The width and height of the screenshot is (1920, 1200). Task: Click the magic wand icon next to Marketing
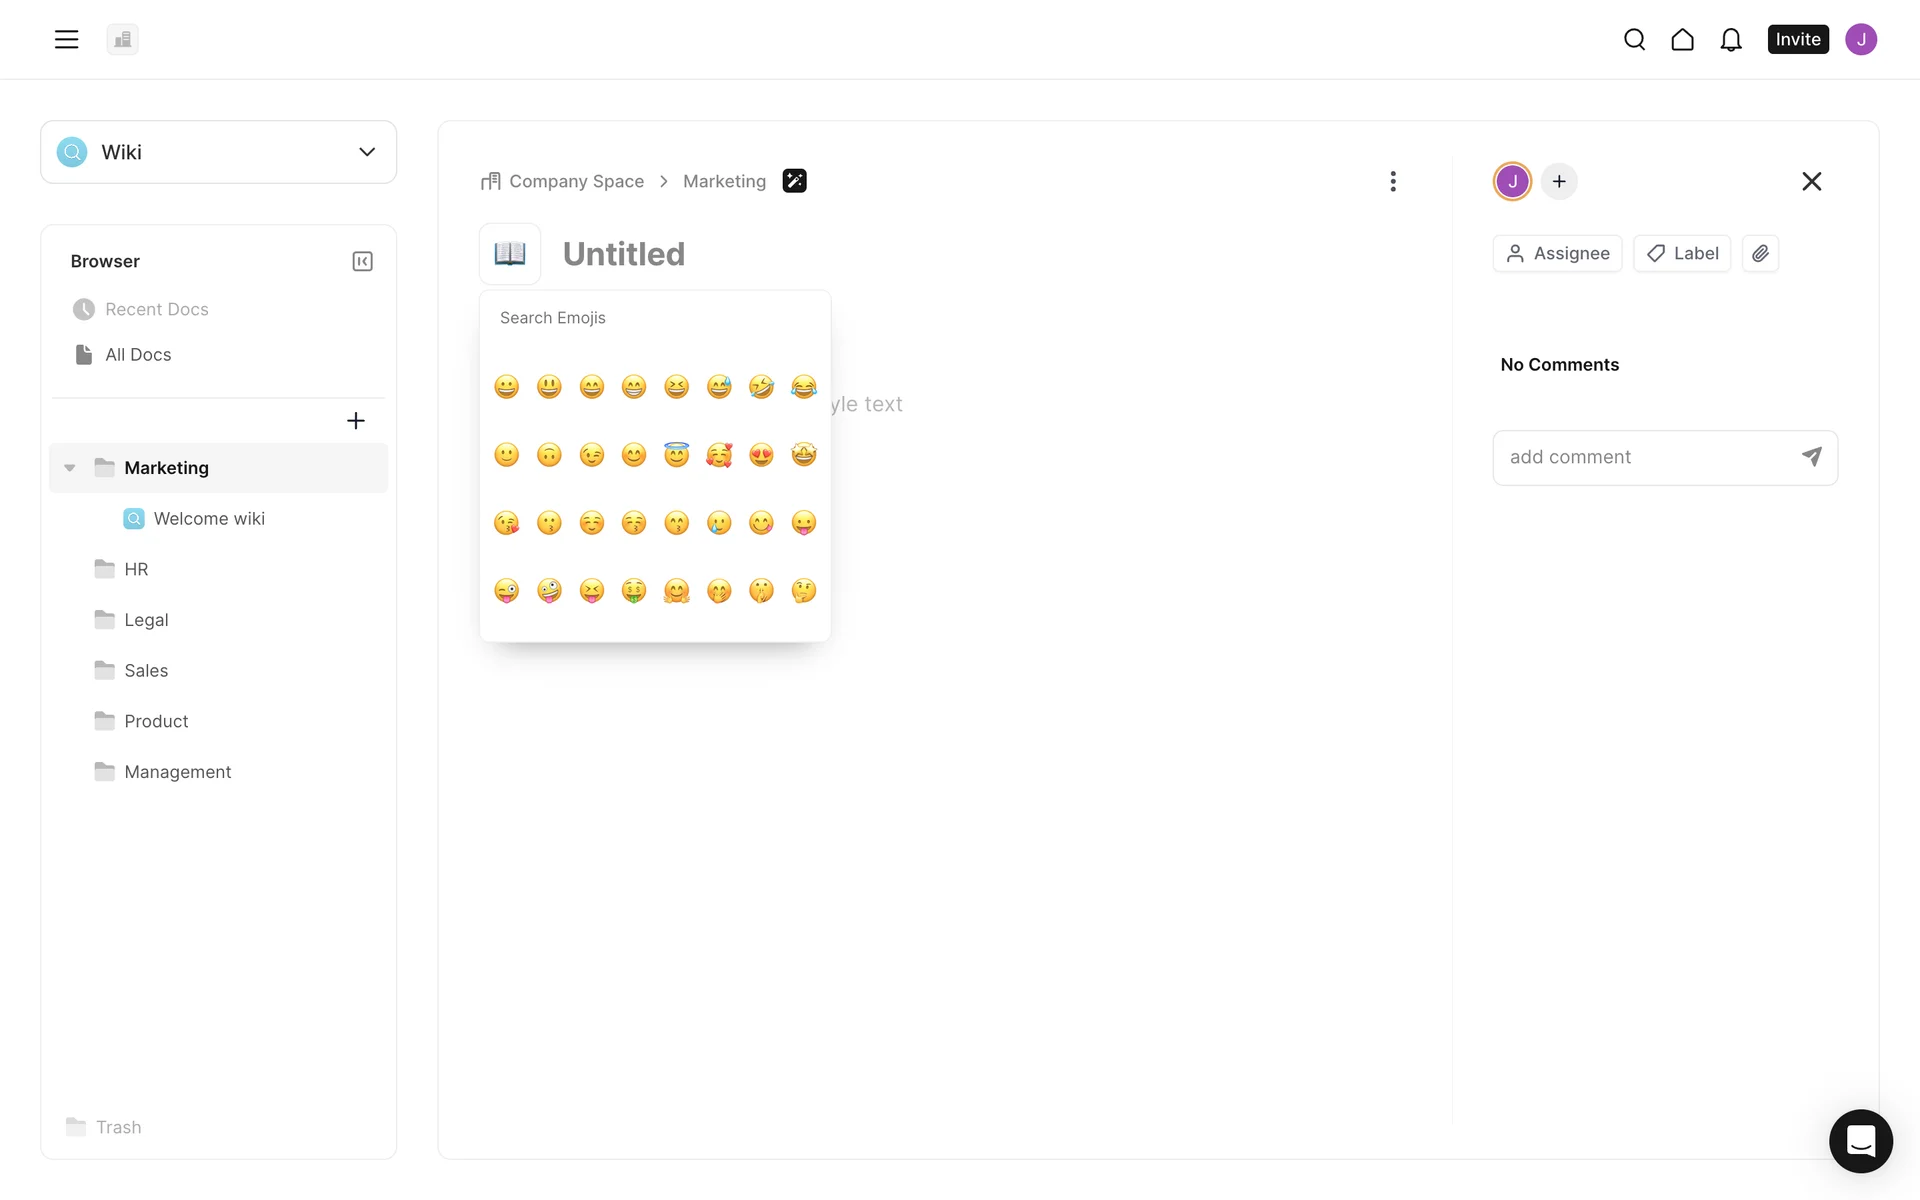pos(794,181)
